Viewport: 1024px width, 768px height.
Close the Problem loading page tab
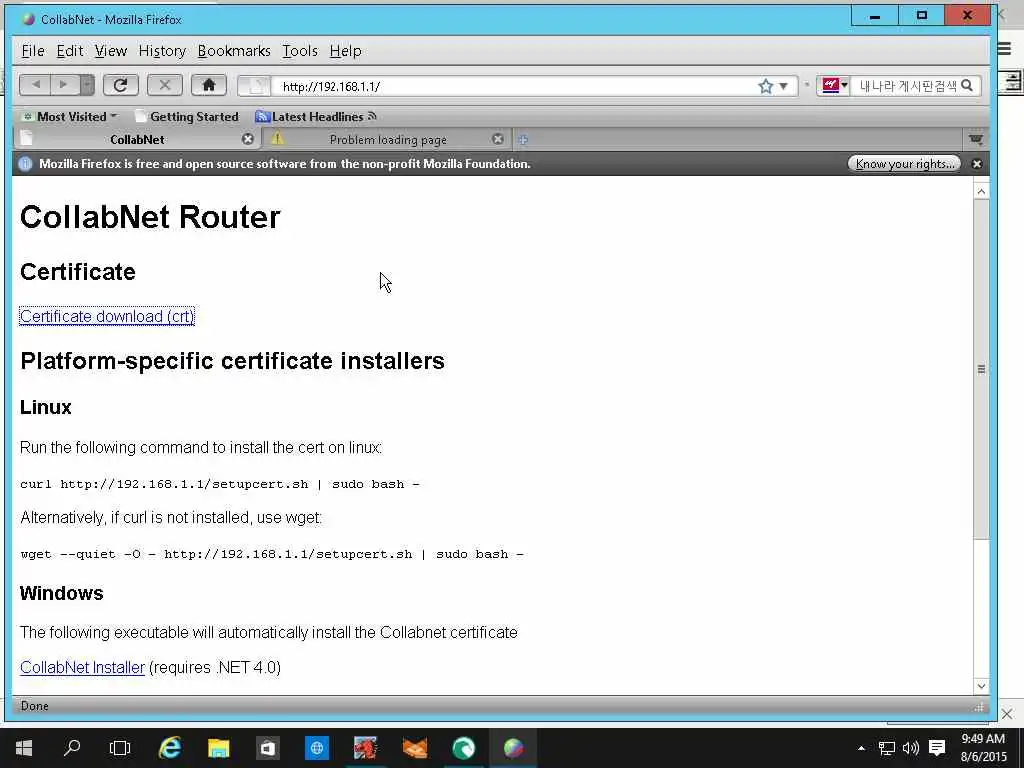[498, 139]
